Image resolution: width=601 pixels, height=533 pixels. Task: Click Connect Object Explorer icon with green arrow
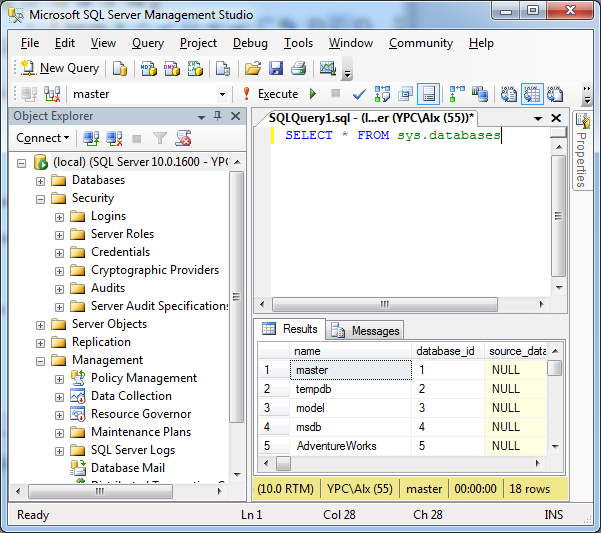91,138
